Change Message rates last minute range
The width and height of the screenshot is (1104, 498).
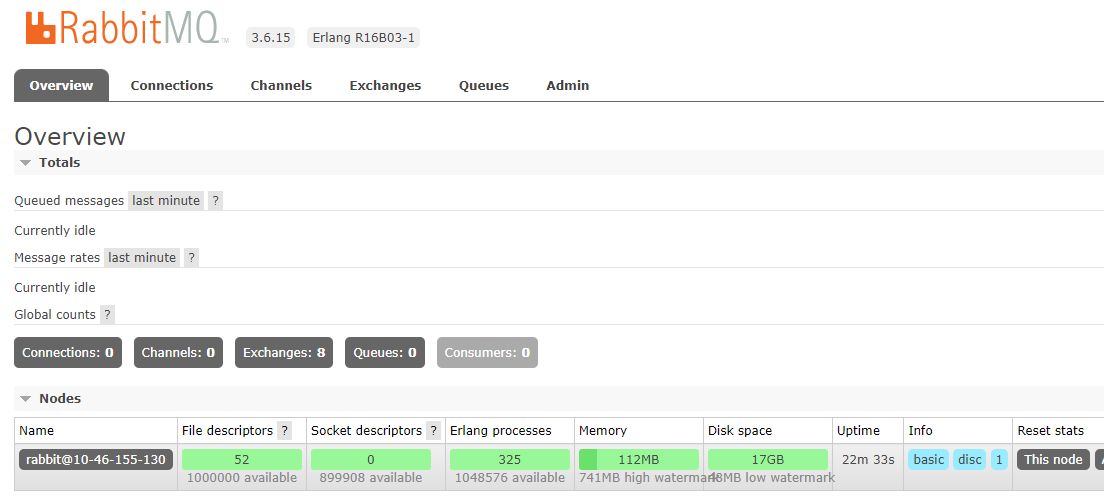142,258
